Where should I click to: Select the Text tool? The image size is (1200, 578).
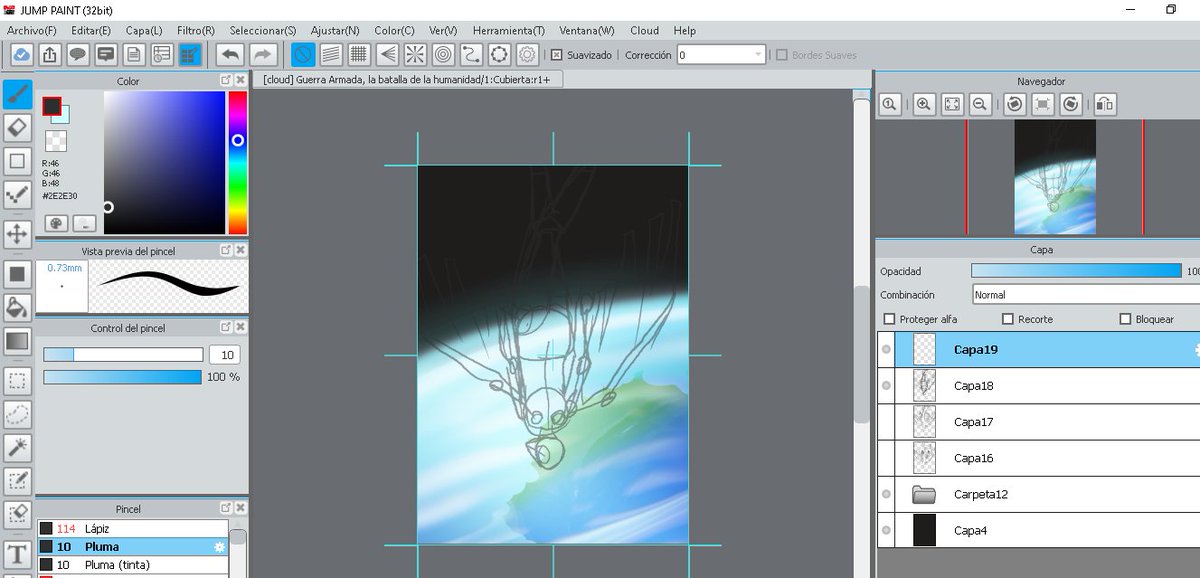click(17, 554)
